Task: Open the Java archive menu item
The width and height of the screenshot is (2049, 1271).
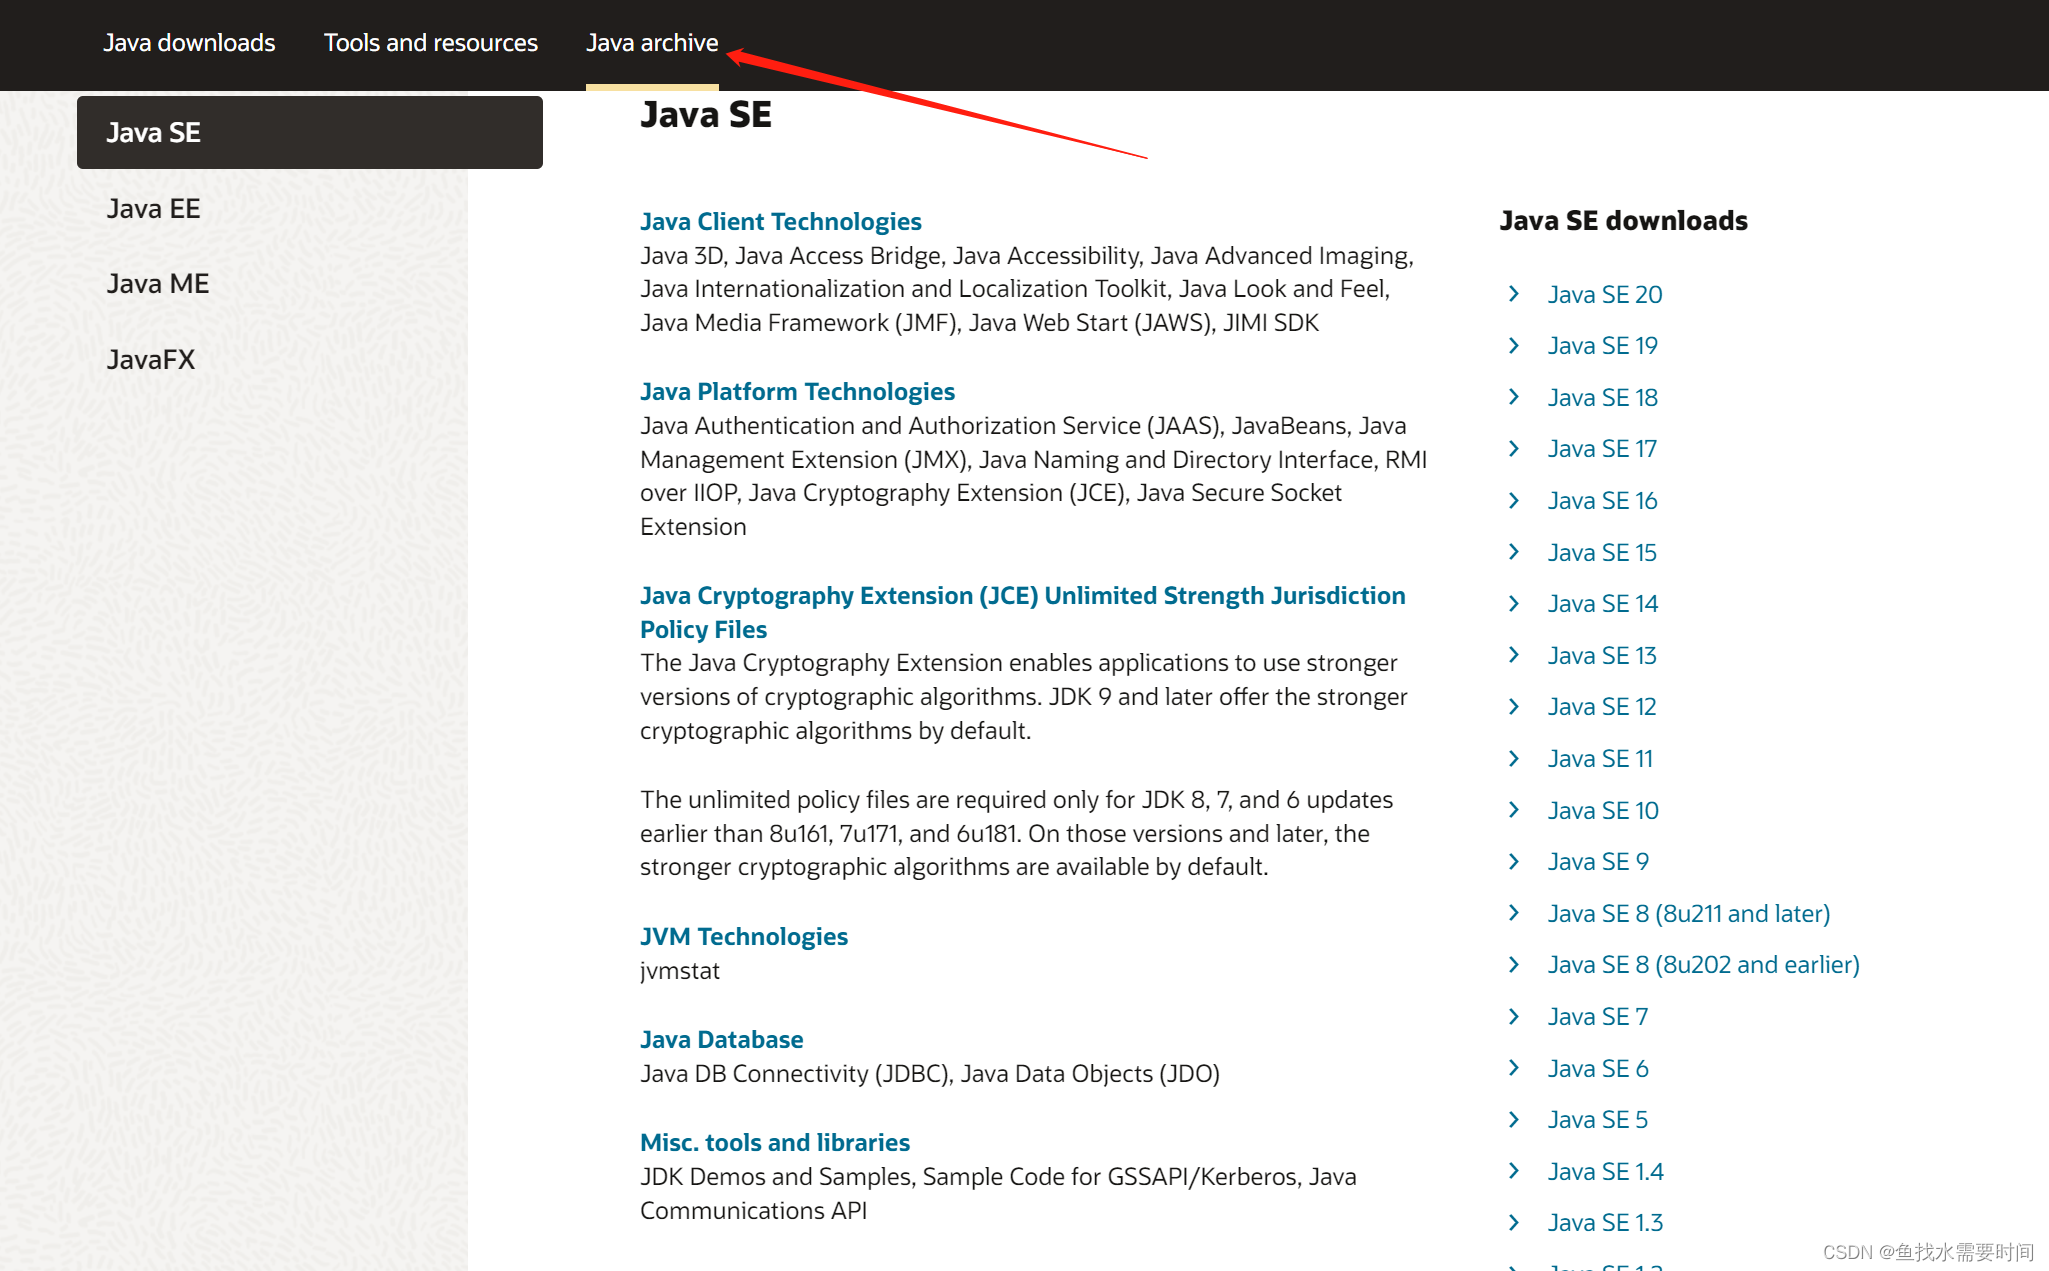Action: 652,43
